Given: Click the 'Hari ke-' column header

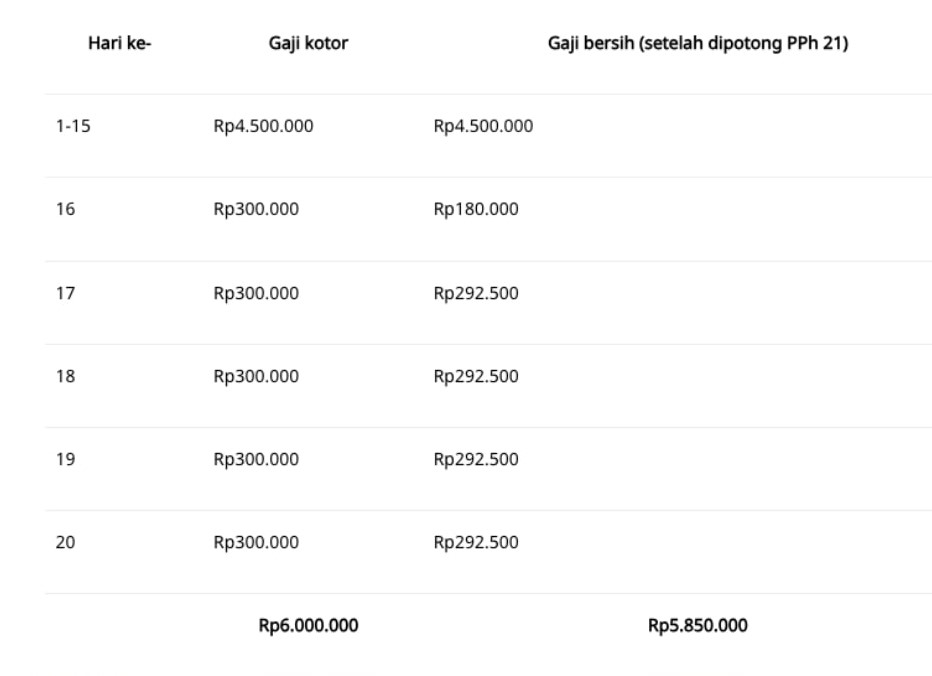Looking at the screenshot, I should [119, 43].
